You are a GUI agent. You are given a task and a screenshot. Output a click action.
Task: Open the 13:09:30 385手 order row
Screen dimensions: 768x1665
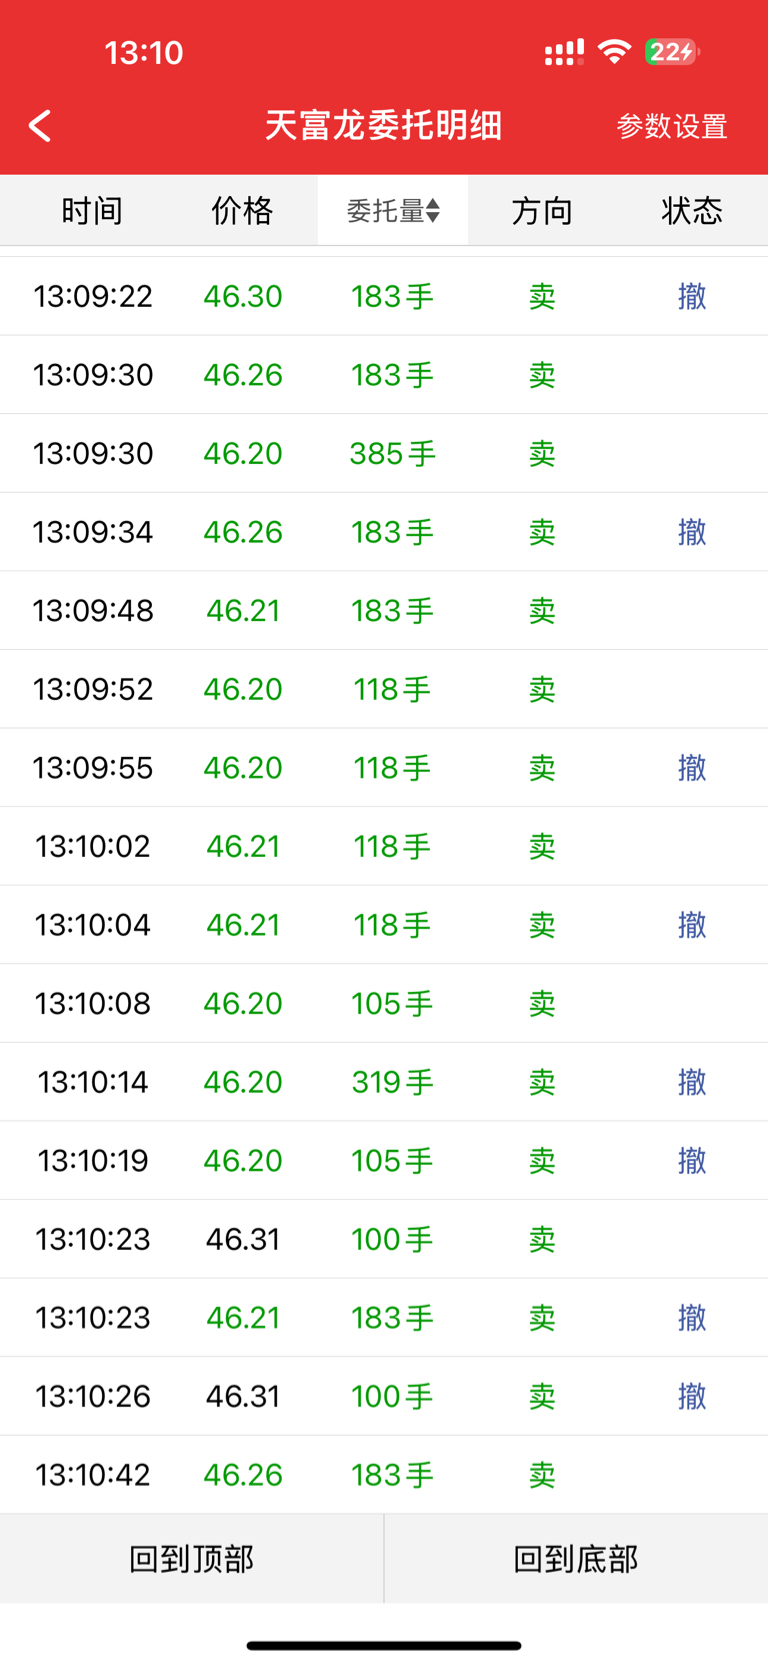384,453
